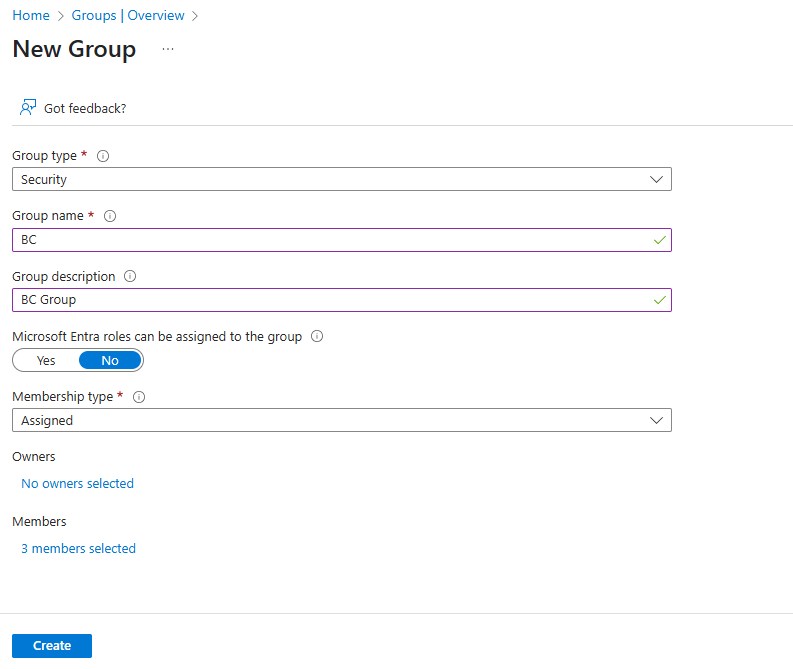The width and height of the screenshot is (793, 669).
Task: Expand the Group type Security dropdown
Action: click(x=342, y=179)
